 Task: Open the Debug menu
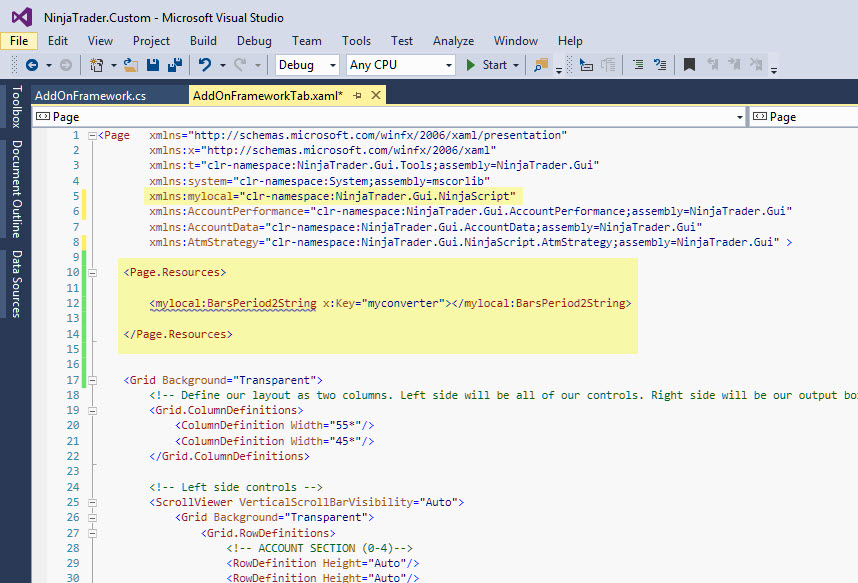point(254,41)
